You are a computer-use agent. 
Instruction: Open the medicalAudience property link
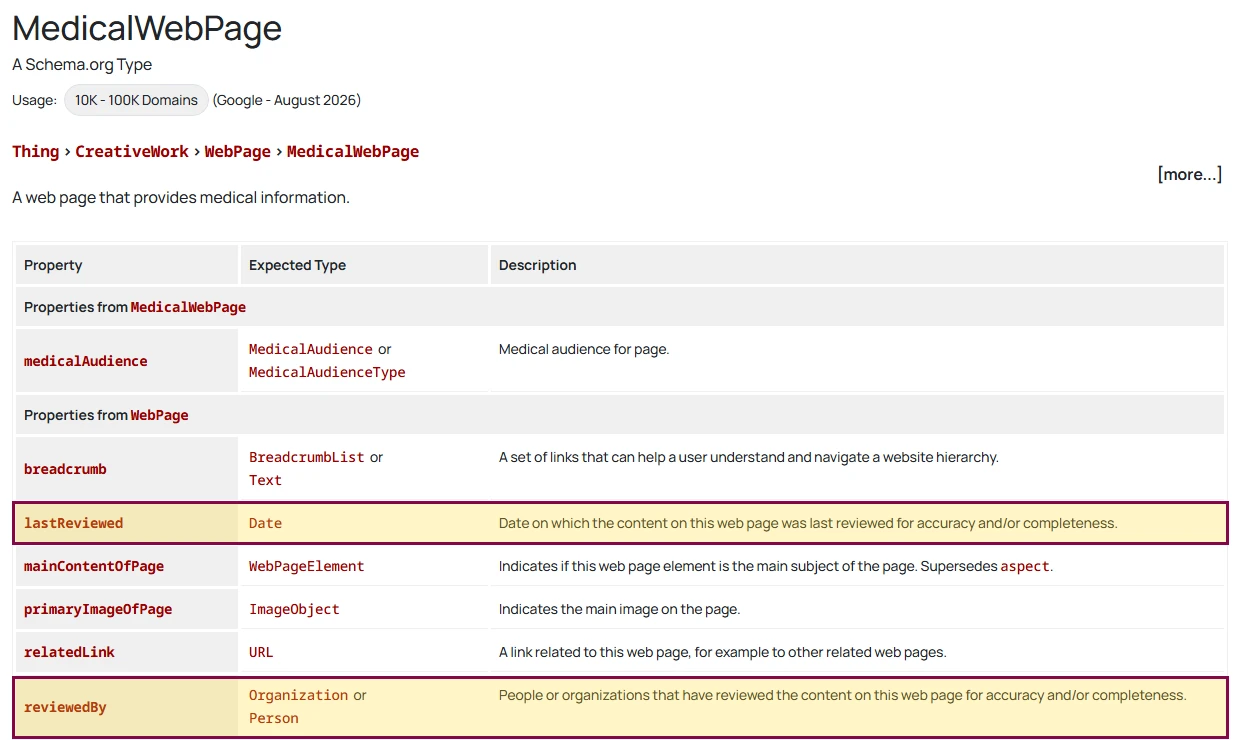tap(86, 361)
